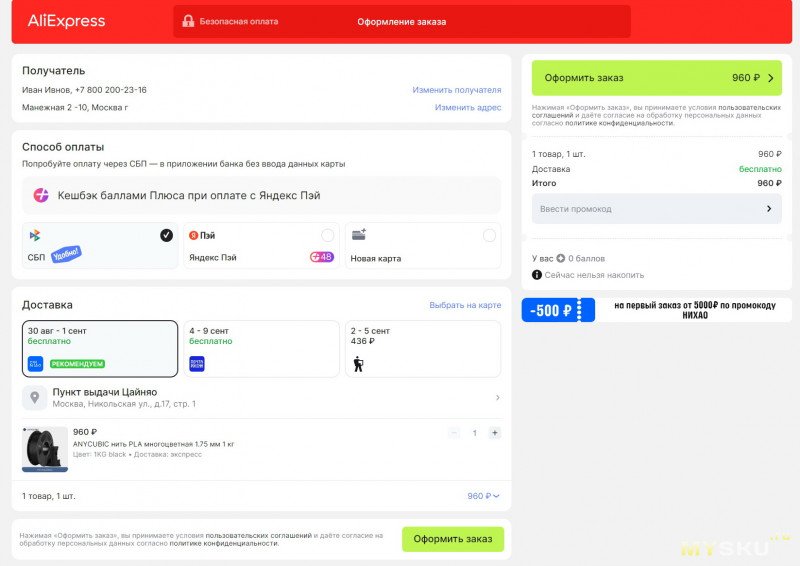Choose 30 авг - 1 сент free delivery
This screenshot has width=800, height=566.
[100, 349]
